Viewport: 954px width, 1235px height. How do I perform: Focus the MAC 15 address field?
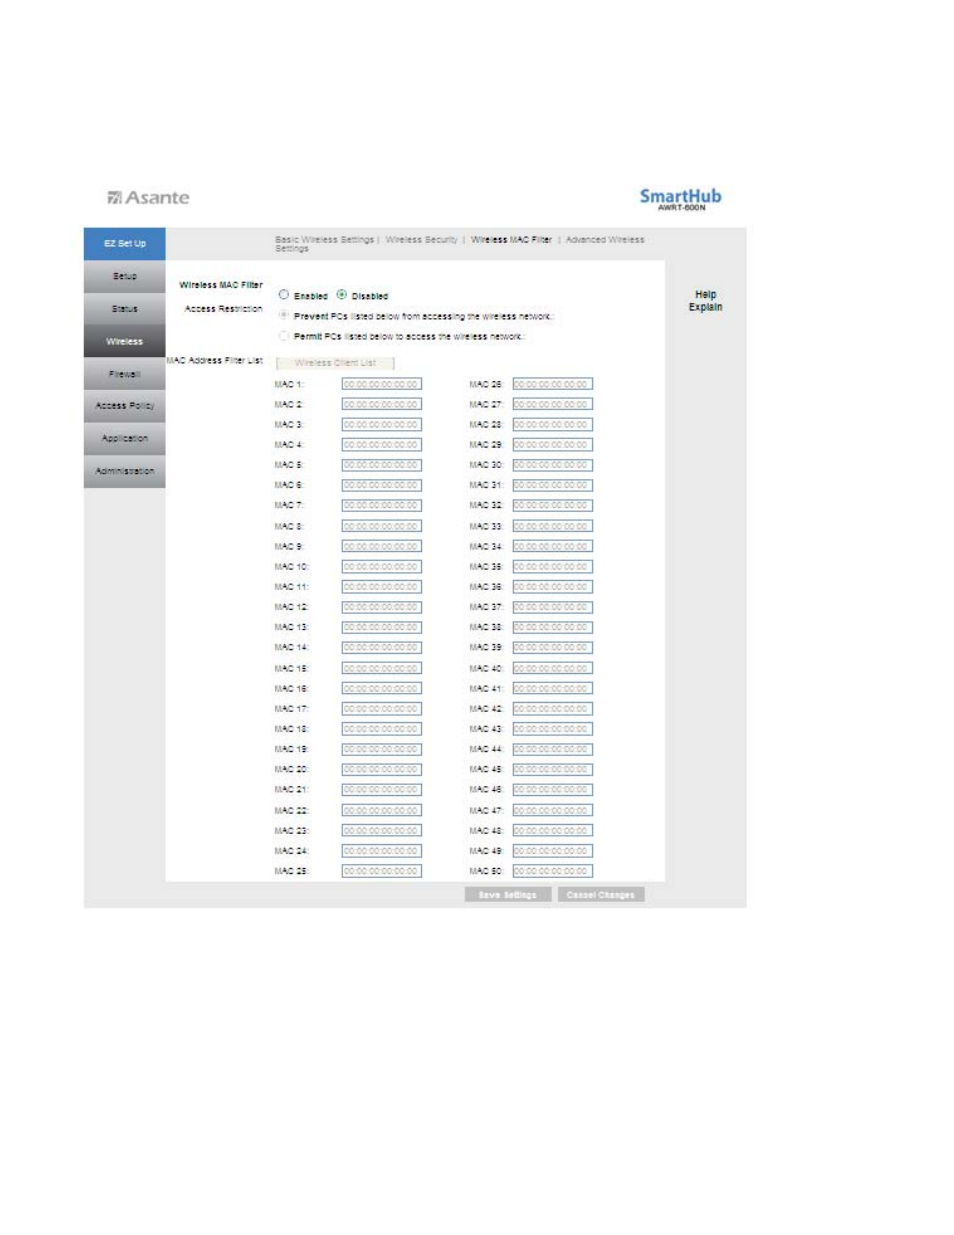coord(382,668)
